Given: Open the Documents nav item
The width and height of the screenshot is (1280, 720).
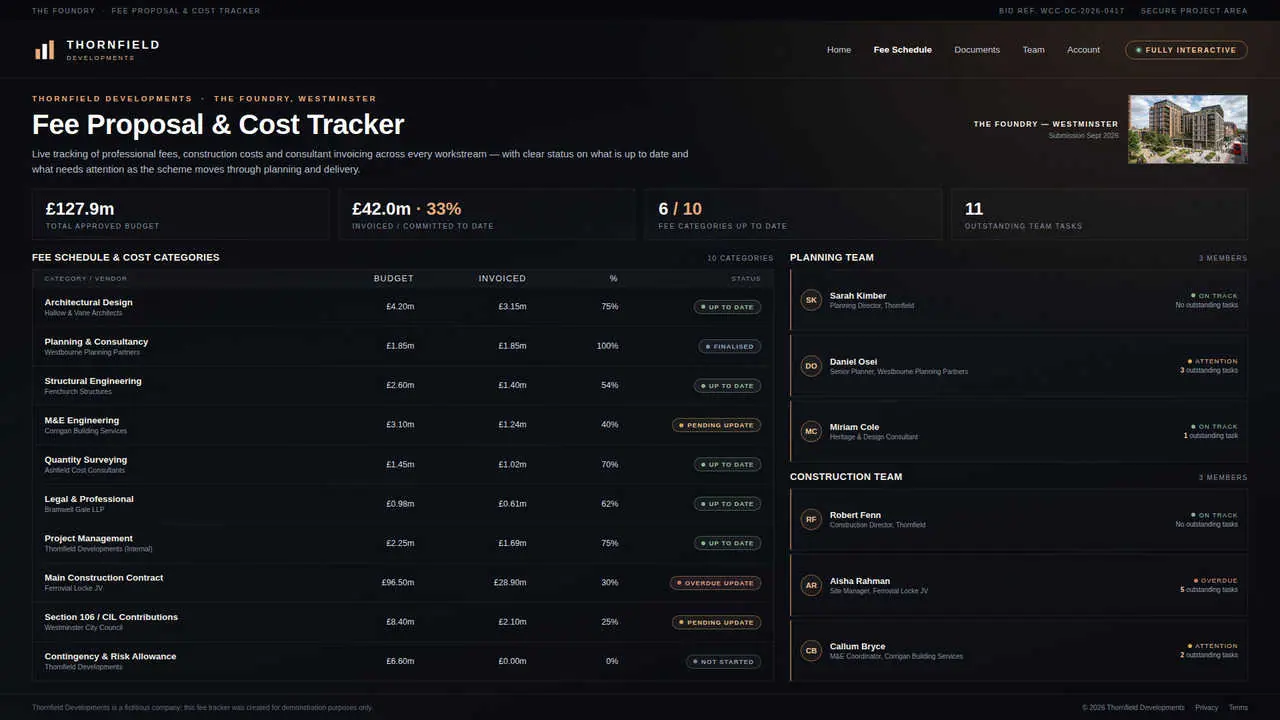Looking at the screenshot, I should coord(977,50).
